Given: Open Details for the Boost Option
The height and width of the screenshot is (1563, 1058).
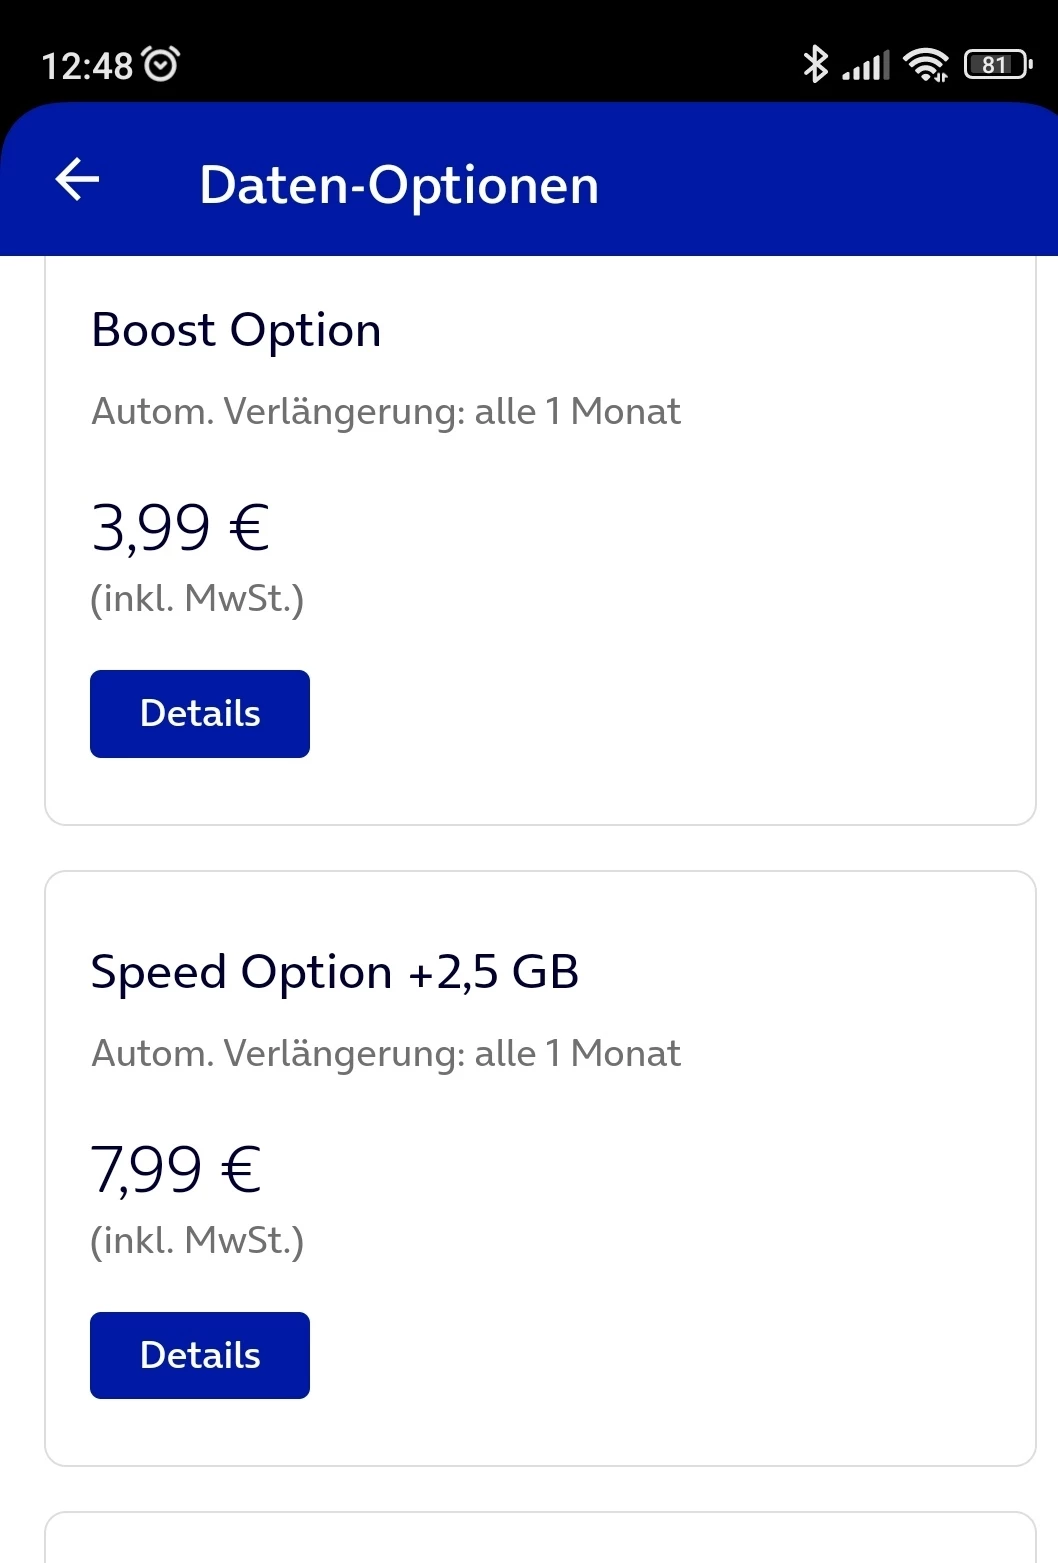Looking at the screenshot, I should point(200,714).
